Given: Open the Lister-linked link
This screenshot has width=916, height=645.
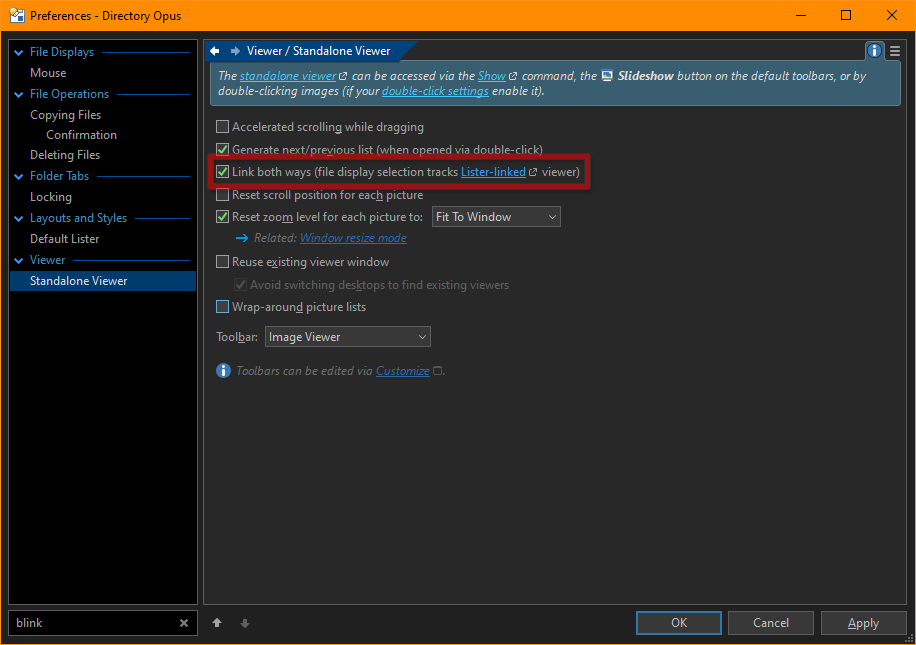Looking at the screenshot, I should click(x=493, y=172).
